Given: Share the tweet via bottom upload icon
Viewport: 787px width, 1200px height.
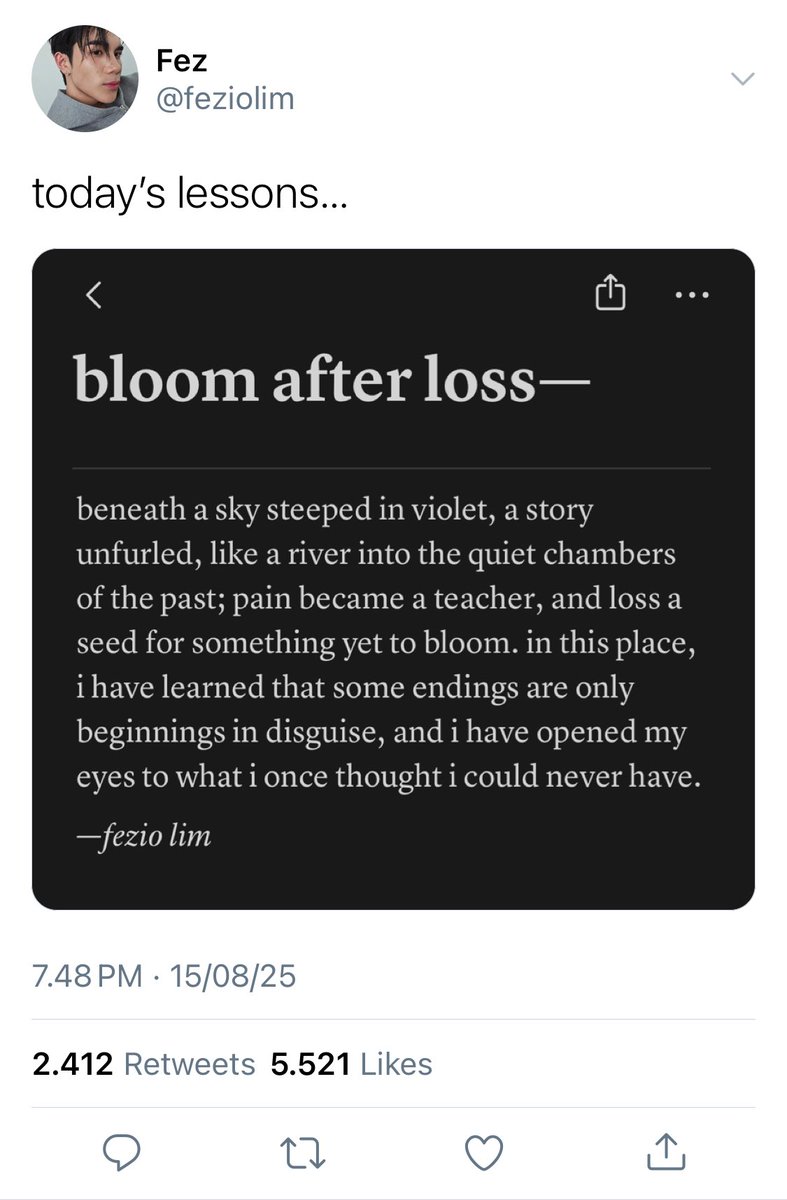Looking at the screenshot, I should [x=666, y=1151].
